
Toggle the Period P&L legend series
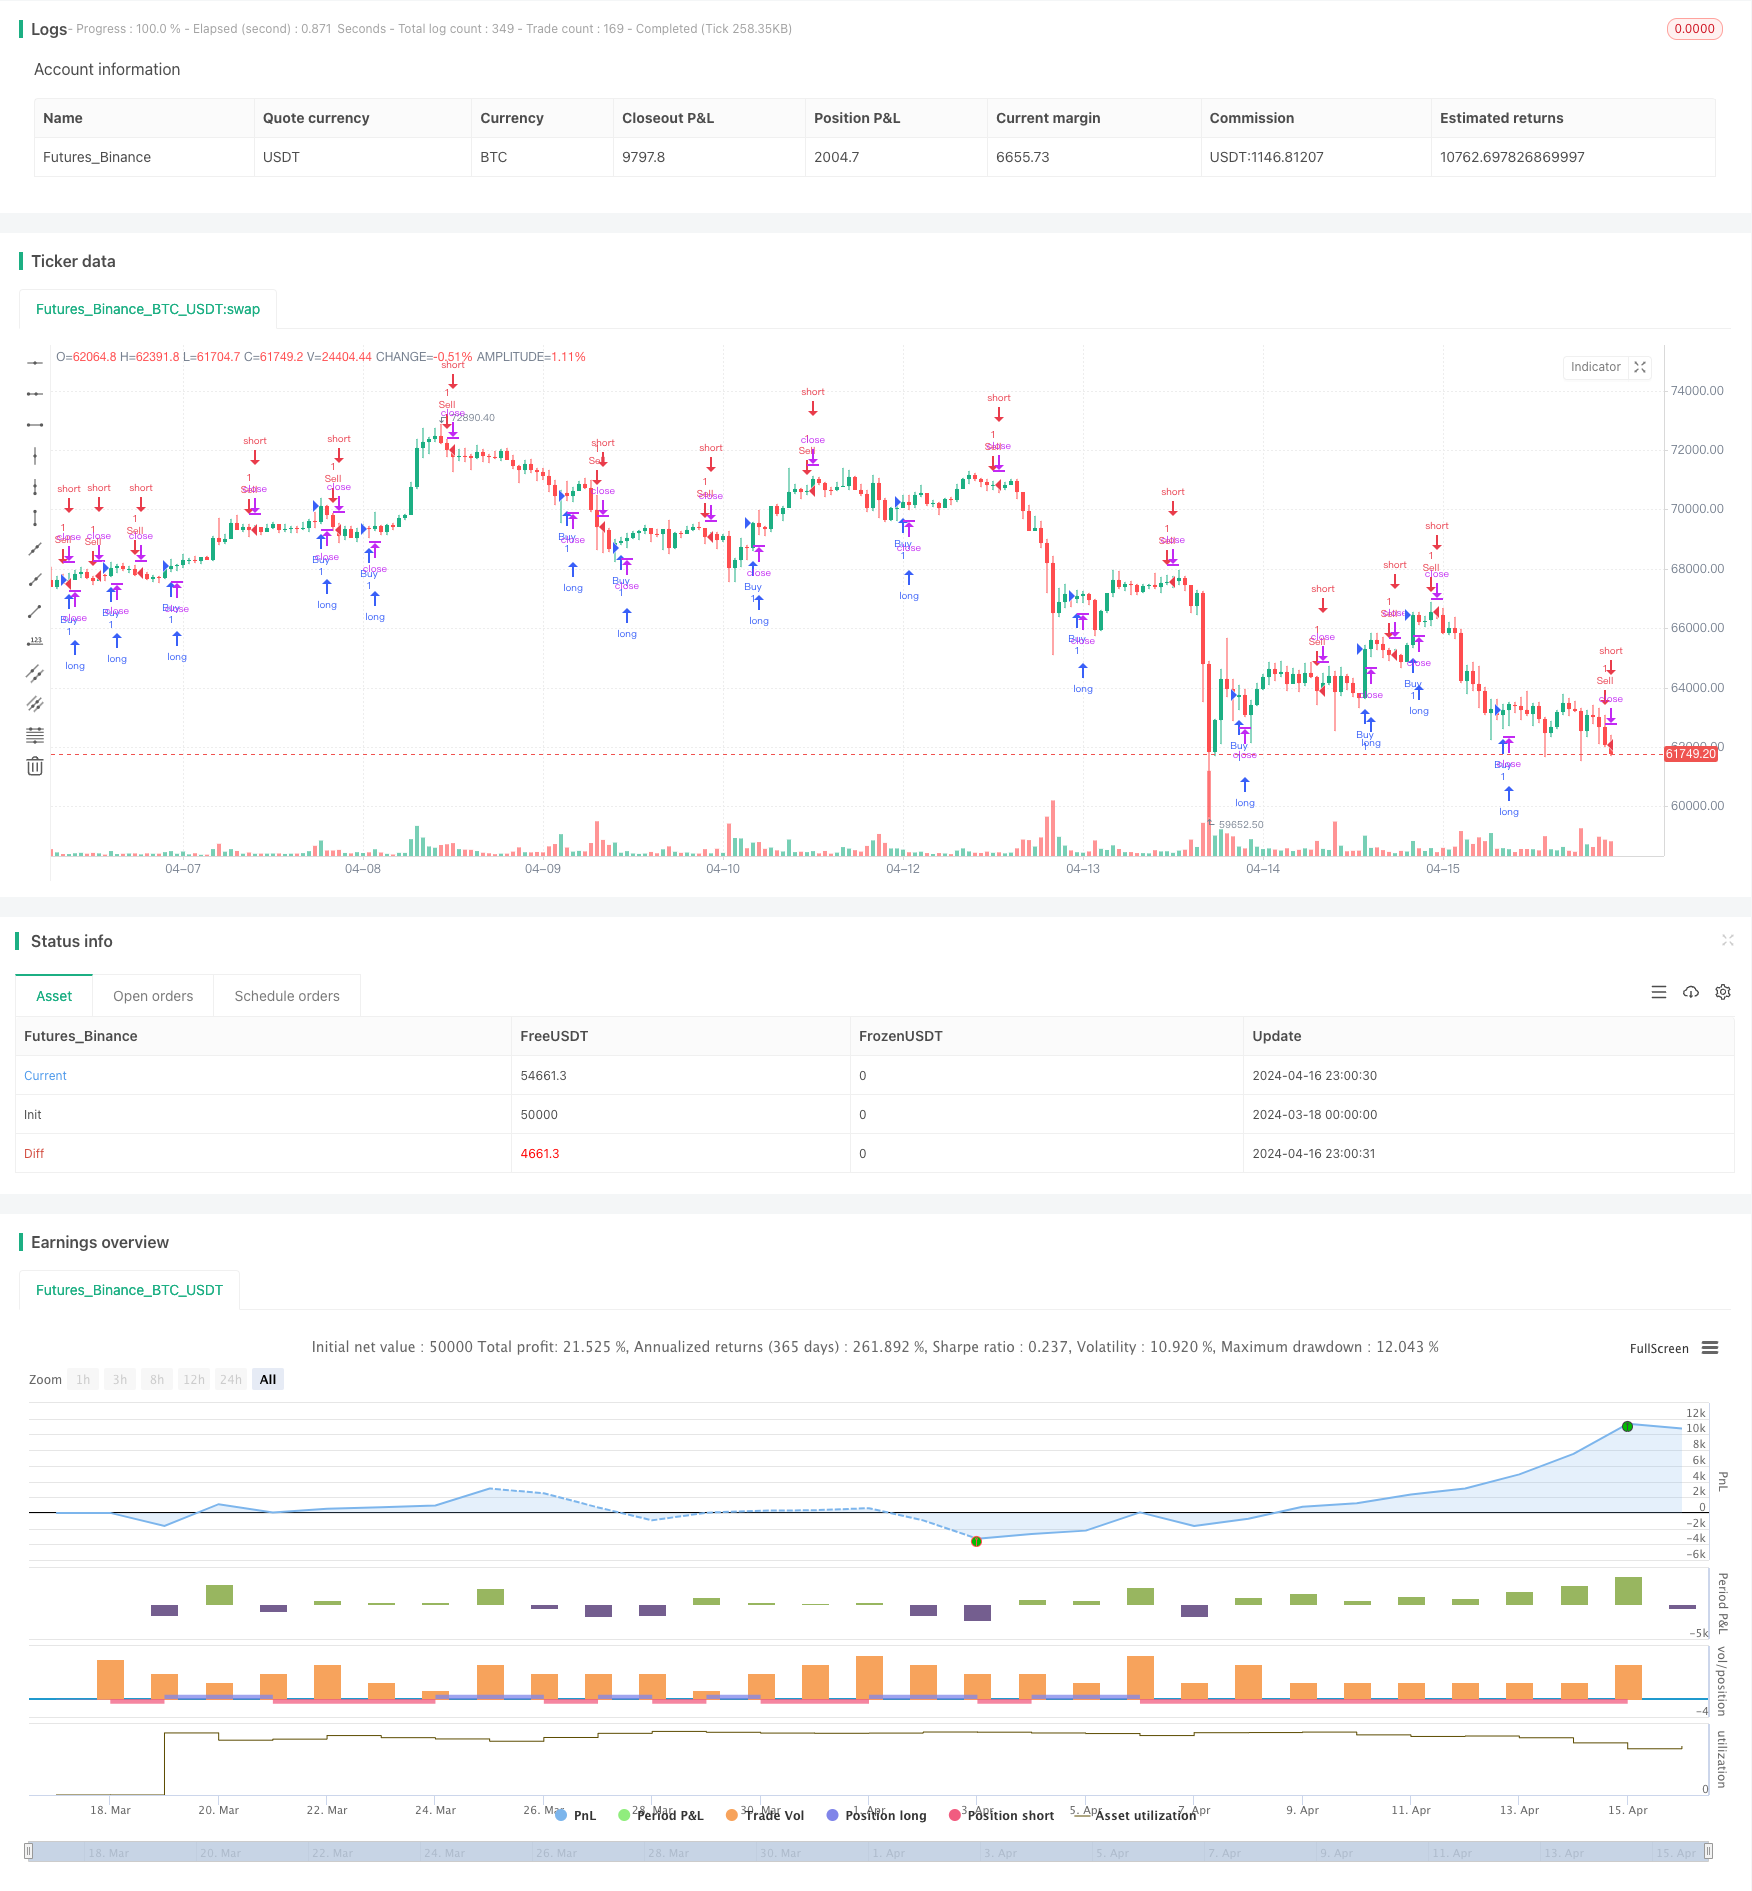(661, 1815)
